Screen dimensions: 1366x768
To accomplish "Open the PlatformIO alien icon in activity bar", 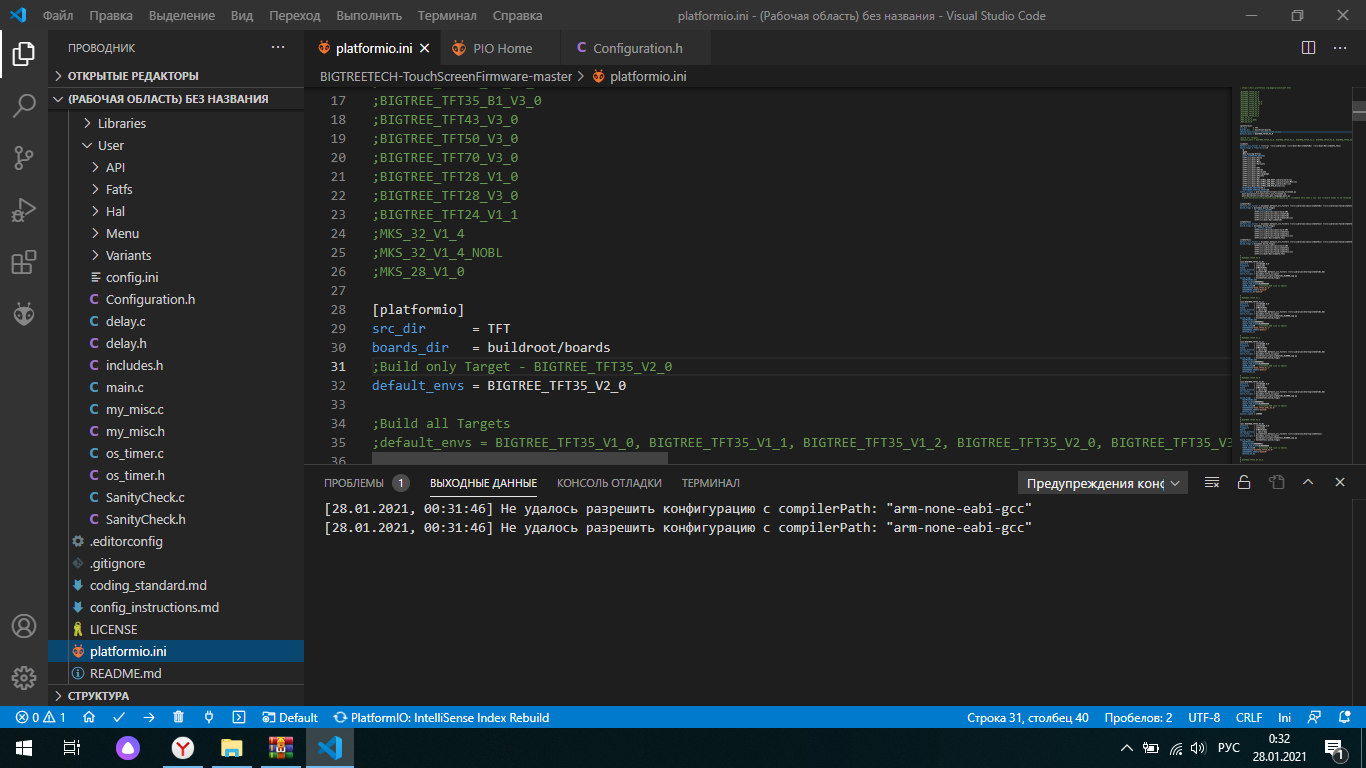I will [x=24, y=314].
